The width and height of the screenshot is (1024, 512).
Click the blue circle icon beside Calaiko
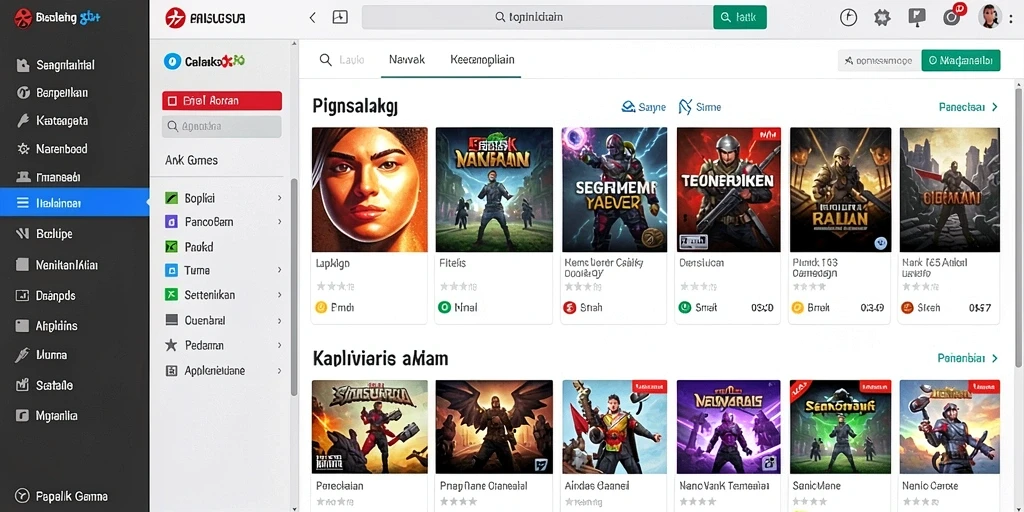tap(172, 61)
